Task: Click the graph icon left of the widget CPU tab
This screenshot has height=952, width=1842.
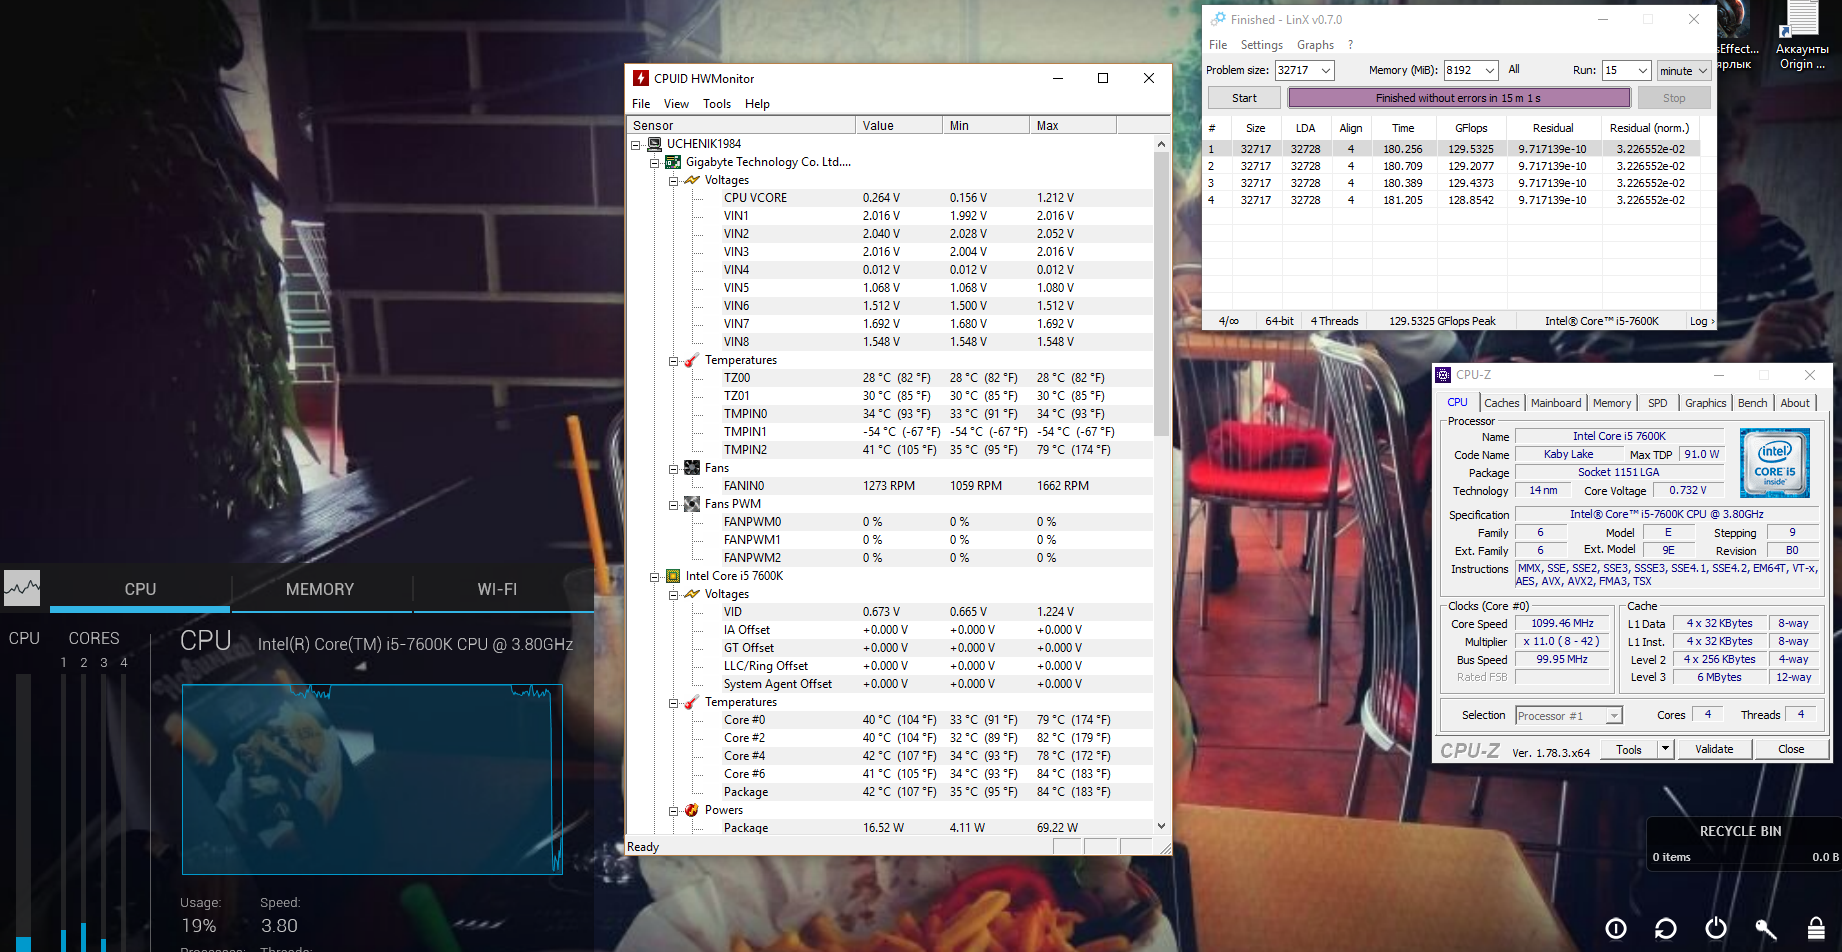Action: pos(22,588)
